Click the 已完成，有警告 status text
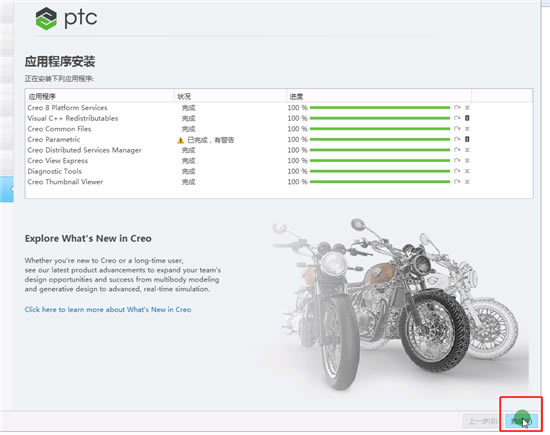The width and height of the screenshot is (550, 435). pos(210,140)
